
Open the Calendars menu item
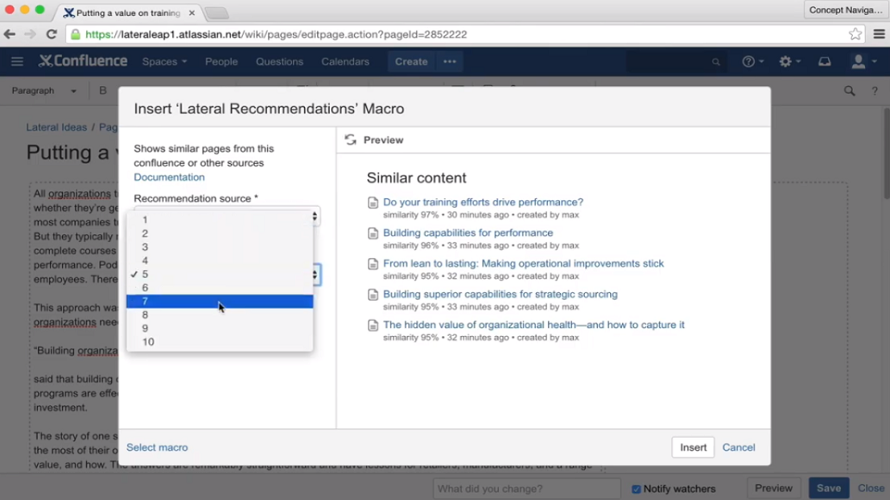(x=345, y=61)
